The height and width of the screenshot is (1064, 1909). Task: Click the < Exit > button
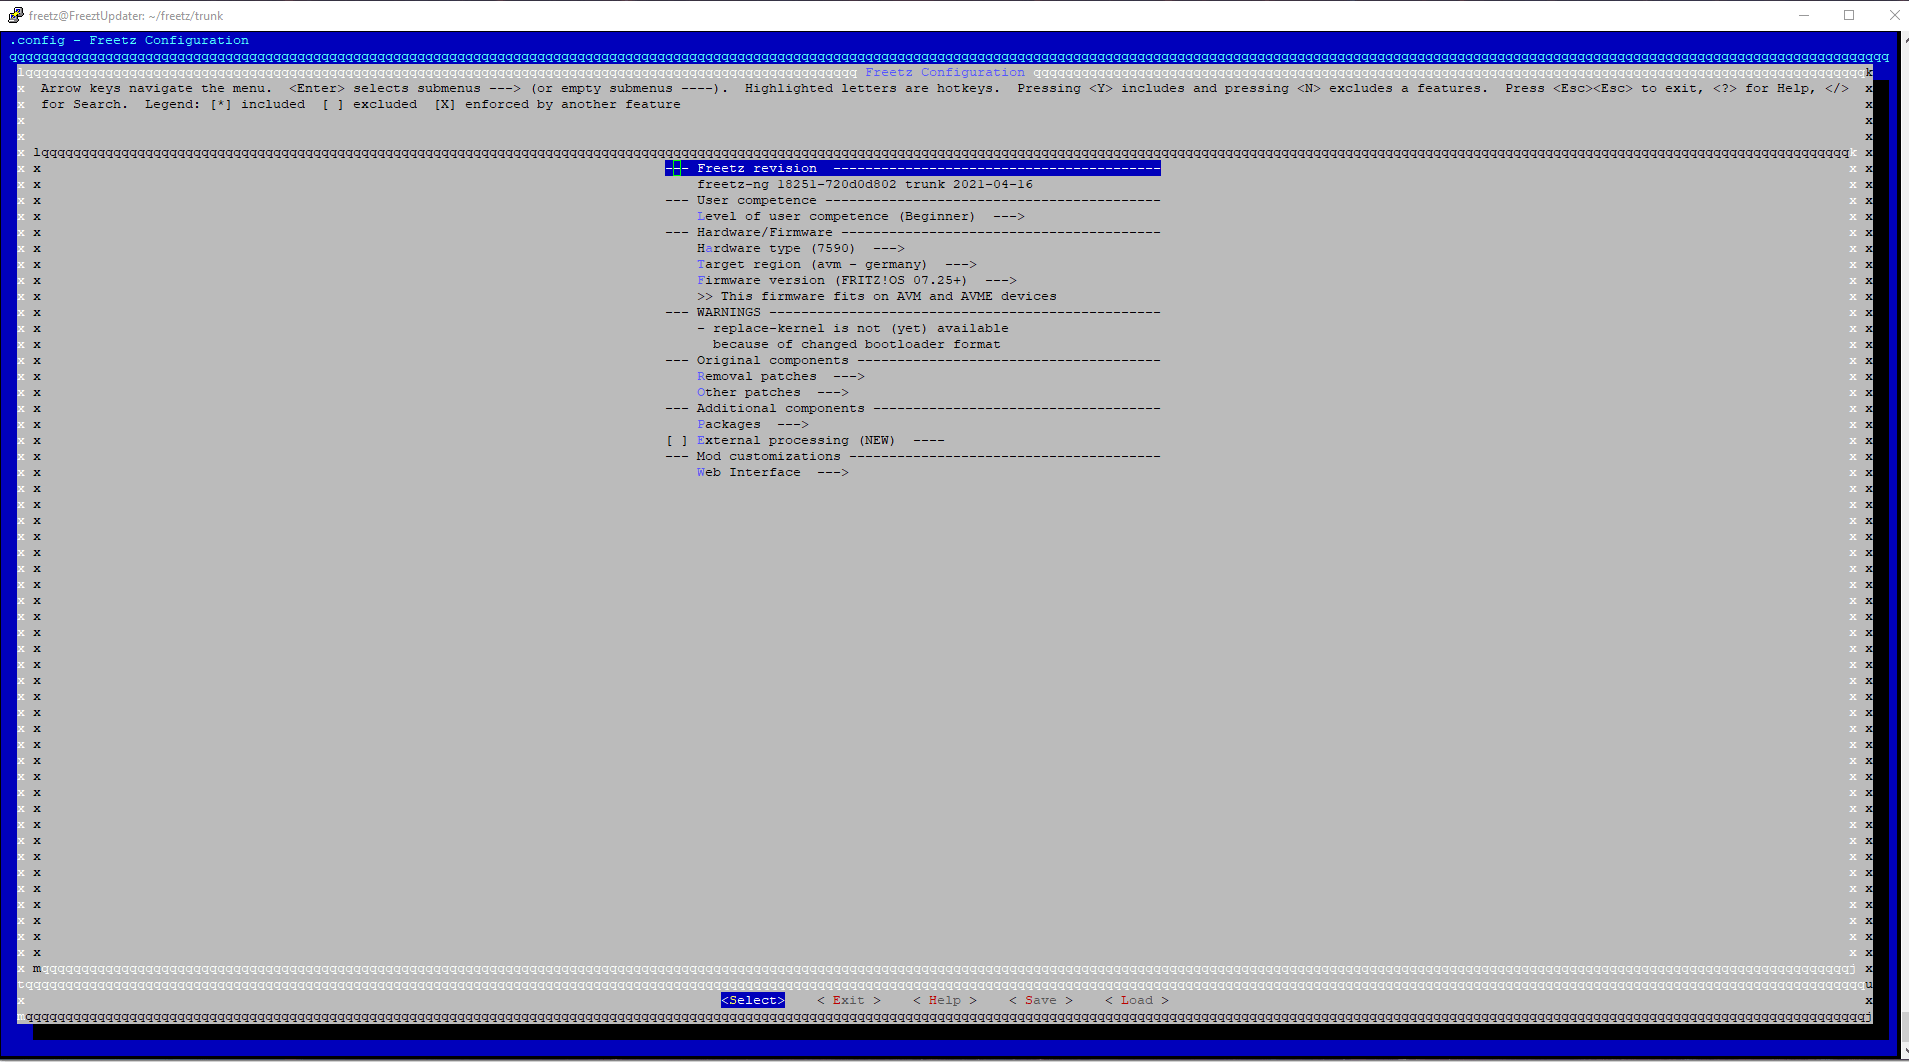[x=849, y=1001]
